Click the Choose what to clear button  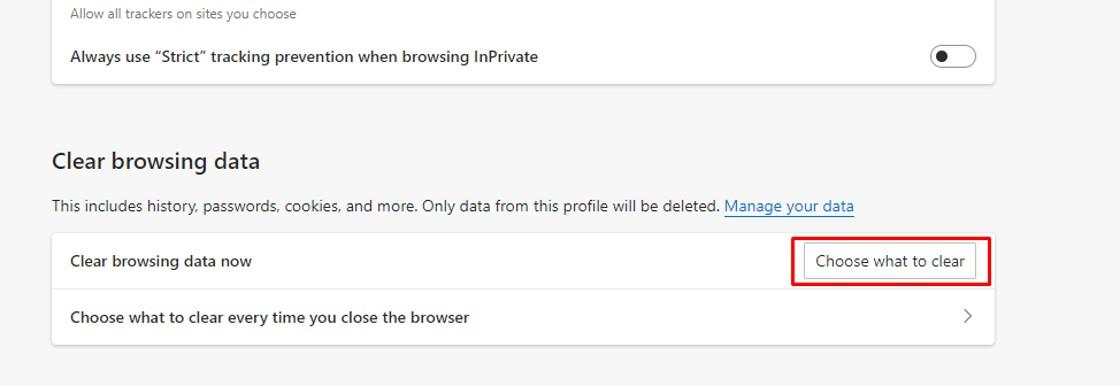pyautogui.click(x=890, y=261)
